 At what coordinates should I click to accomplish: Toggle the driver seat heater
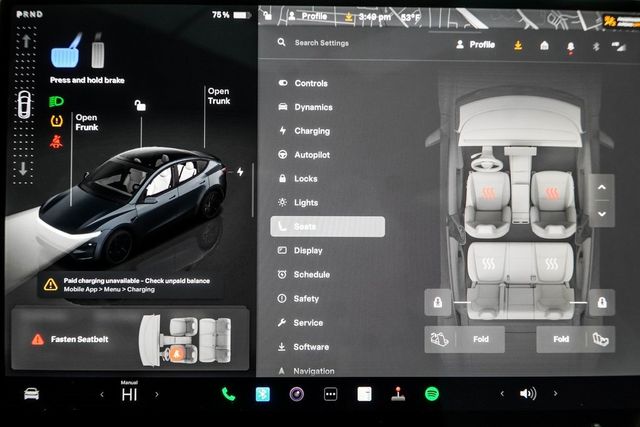point(488,192)
